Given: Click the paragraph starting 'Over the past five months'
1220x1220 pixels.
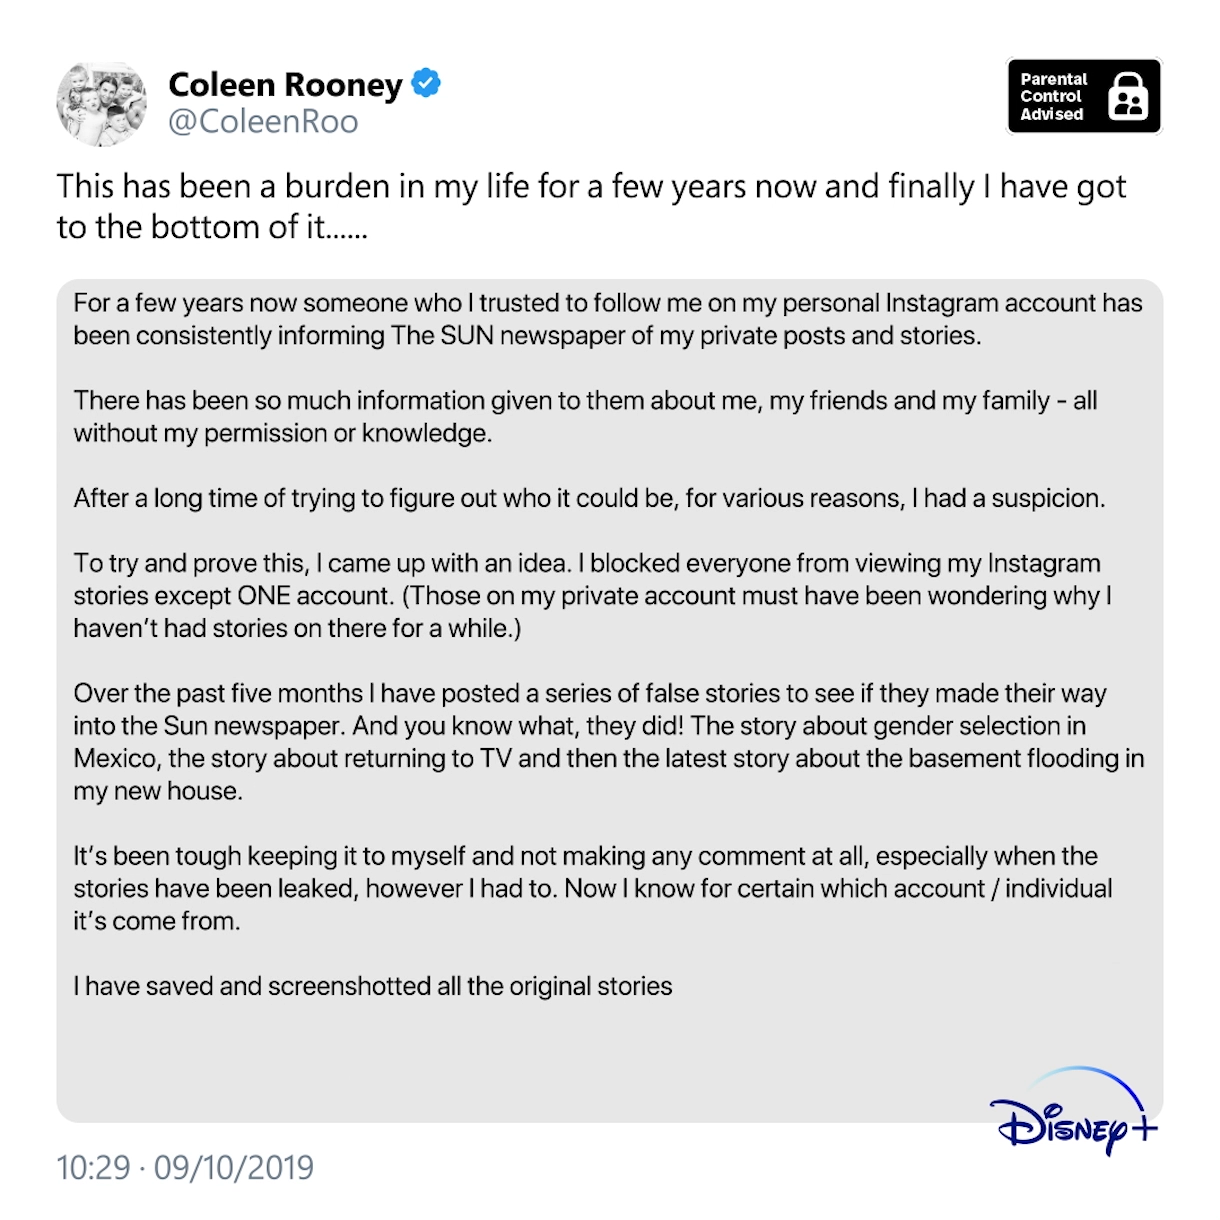Looking at the screenshot, I should (608, 741).
